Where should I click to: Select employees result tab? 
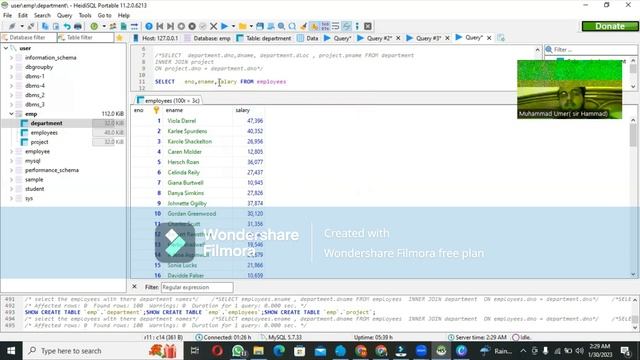click(169, 100)
